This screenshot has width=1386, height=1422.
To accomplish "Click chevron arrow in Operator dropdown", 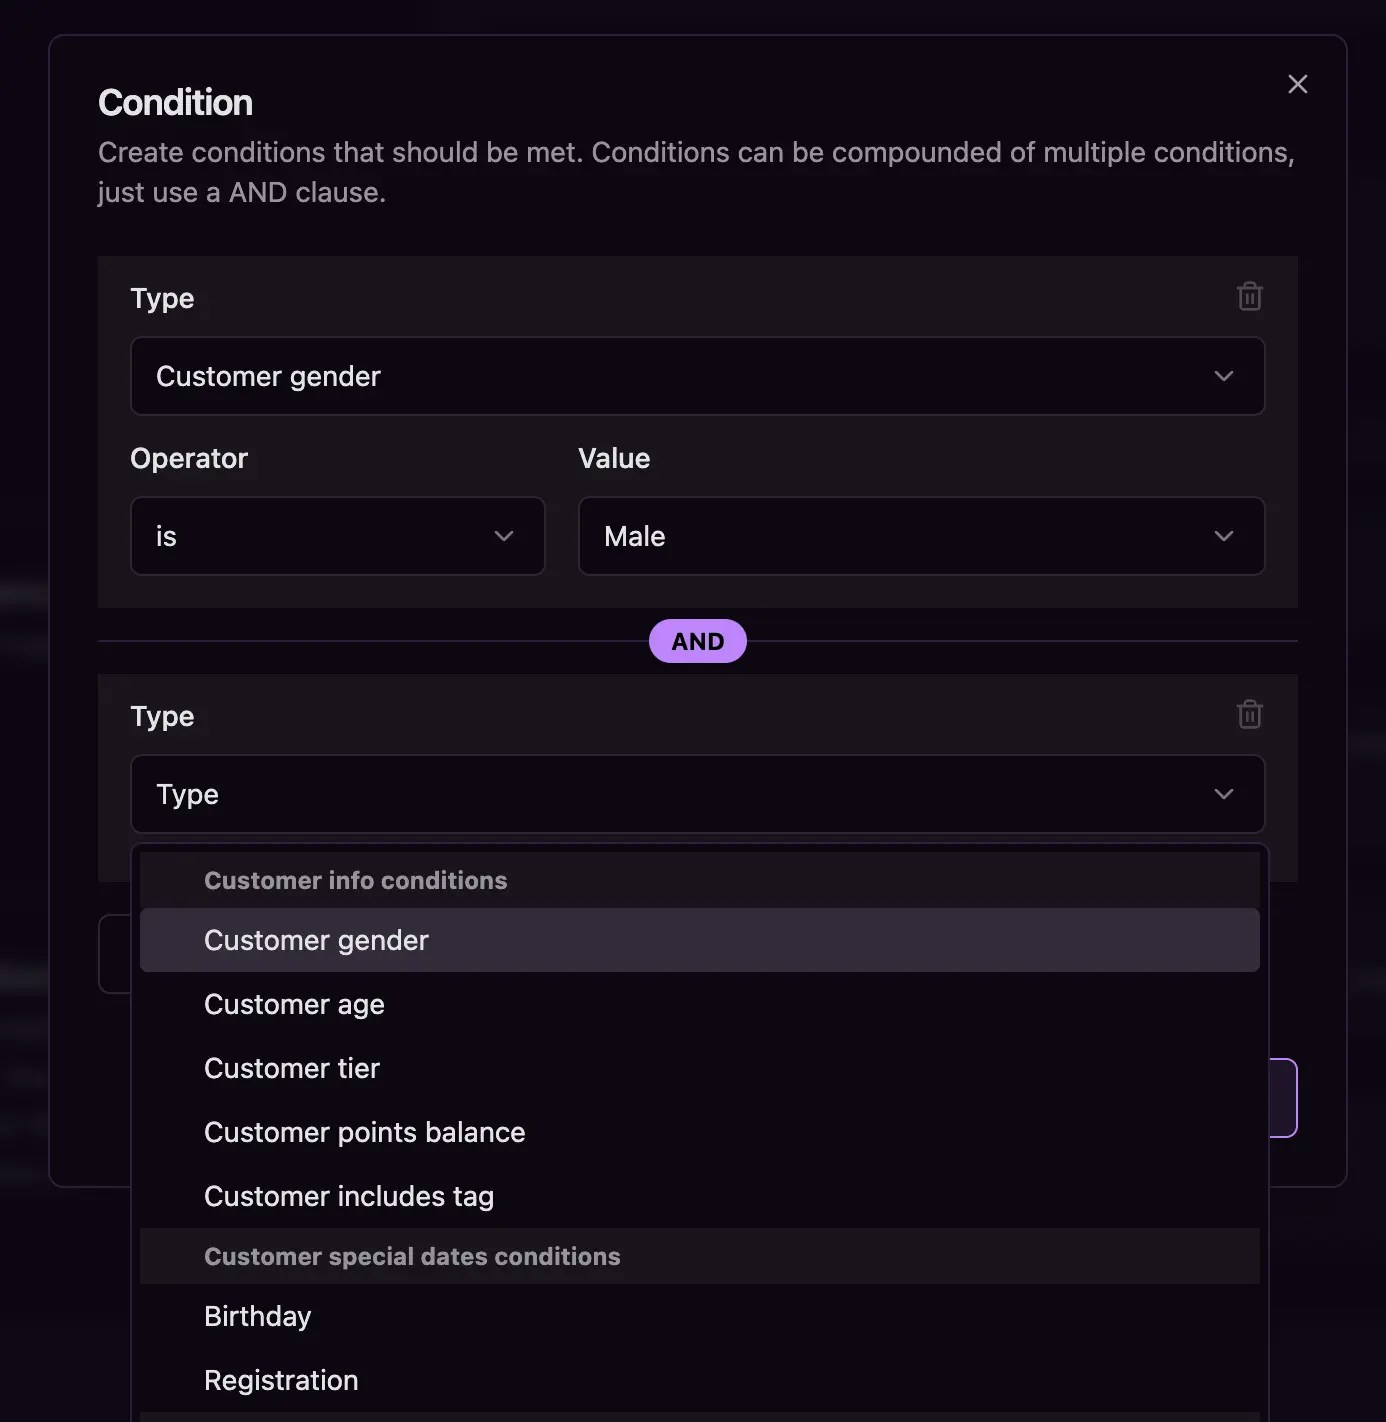I will pos(504,536).
